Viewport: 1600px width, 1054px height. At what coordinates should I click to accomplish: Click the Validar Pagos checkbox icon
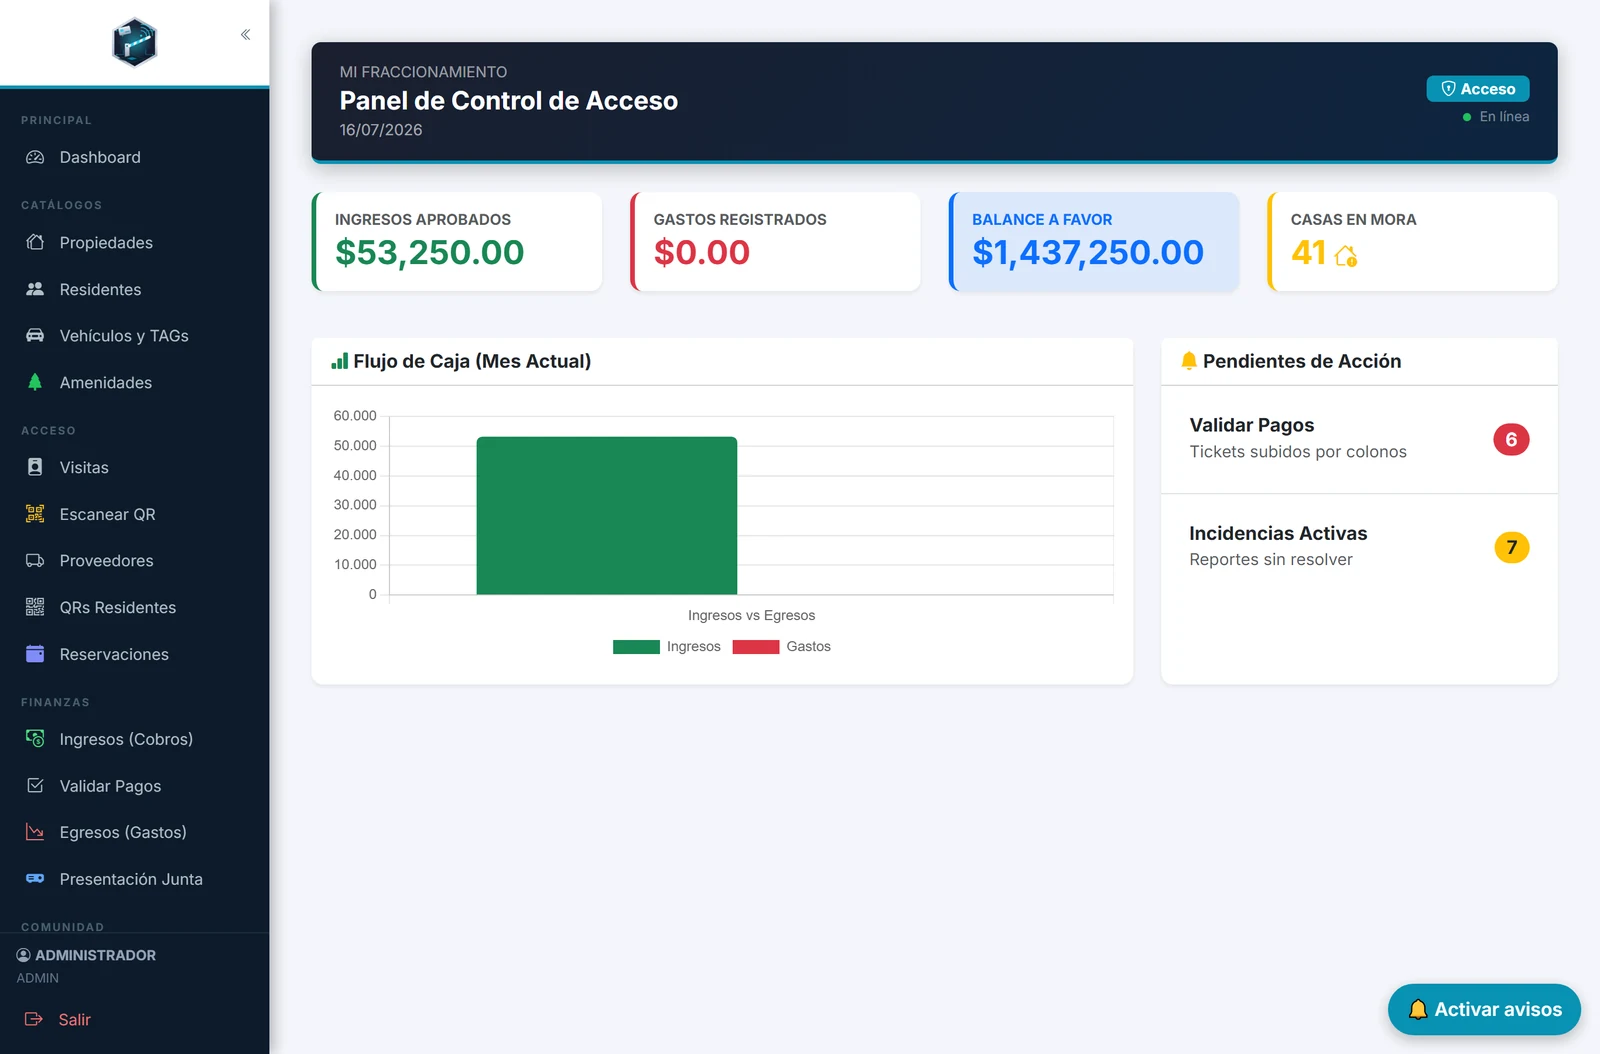coord(35,786)
